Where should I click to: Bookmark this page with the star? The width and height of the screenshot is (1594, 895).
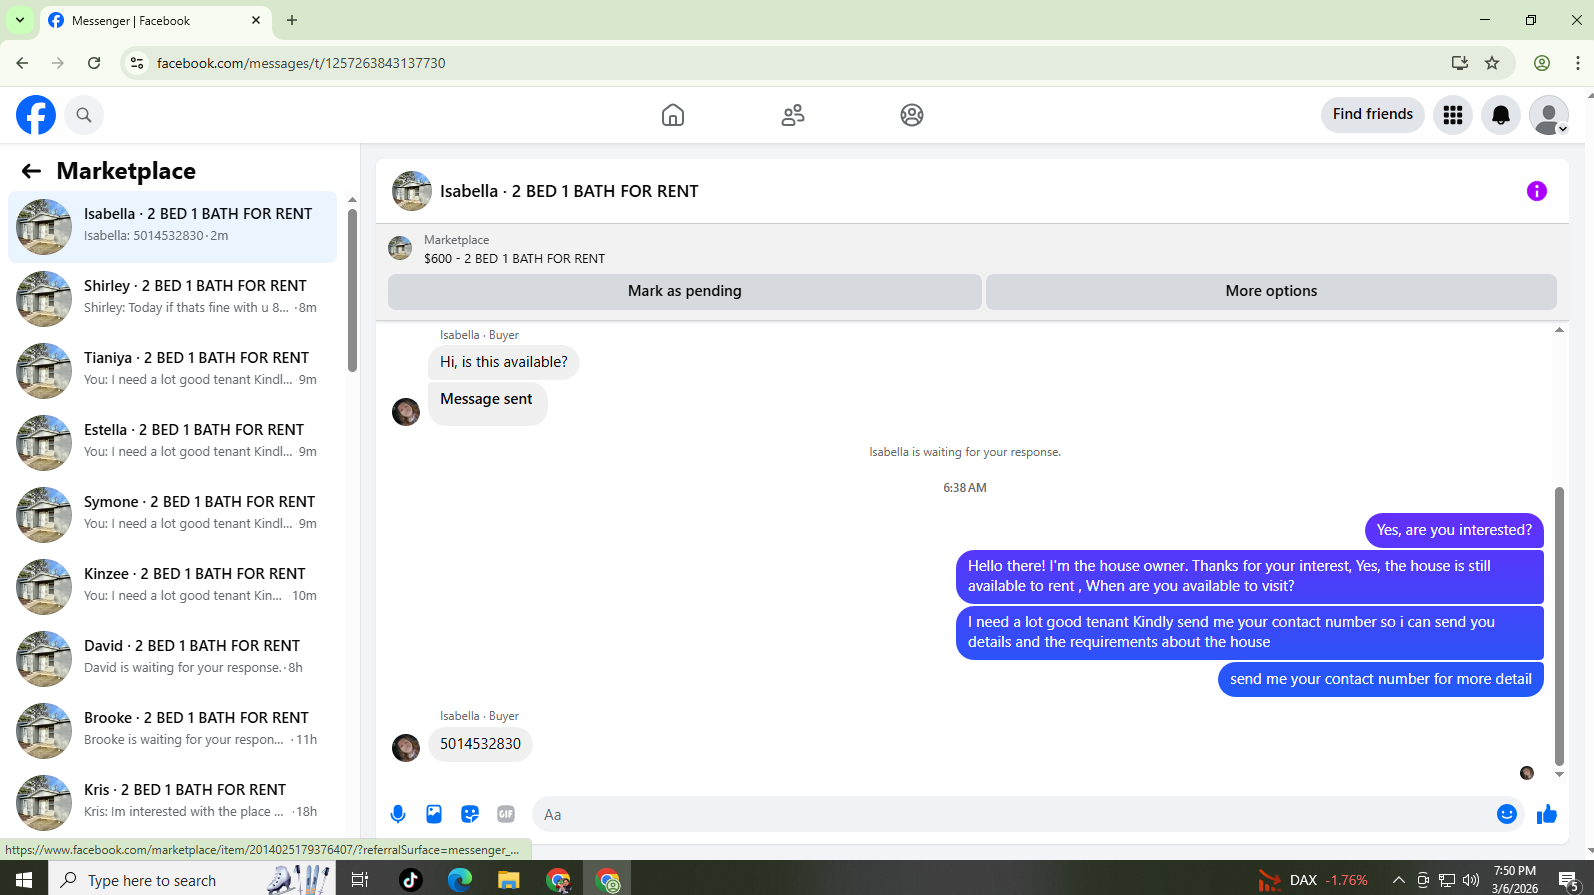tap(1492, 63)
